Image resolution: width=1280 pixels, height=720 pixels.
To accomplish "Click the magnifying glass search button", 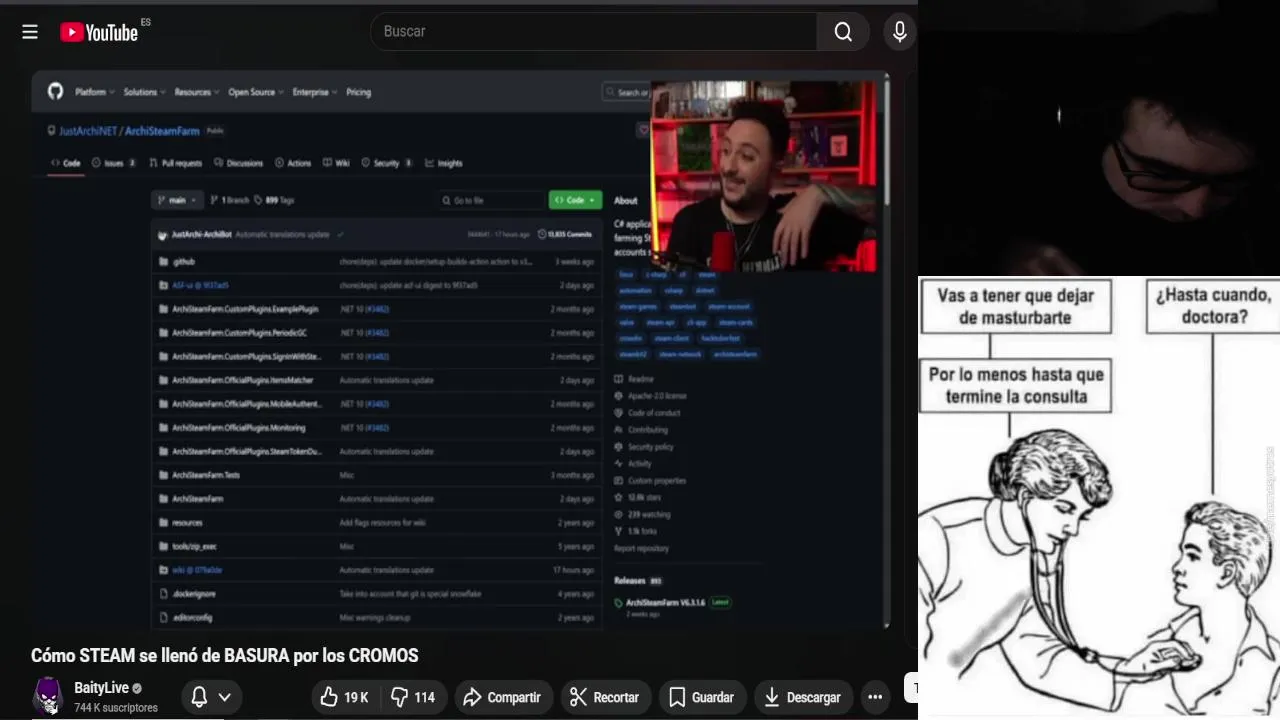I will [x=843, y=31].
